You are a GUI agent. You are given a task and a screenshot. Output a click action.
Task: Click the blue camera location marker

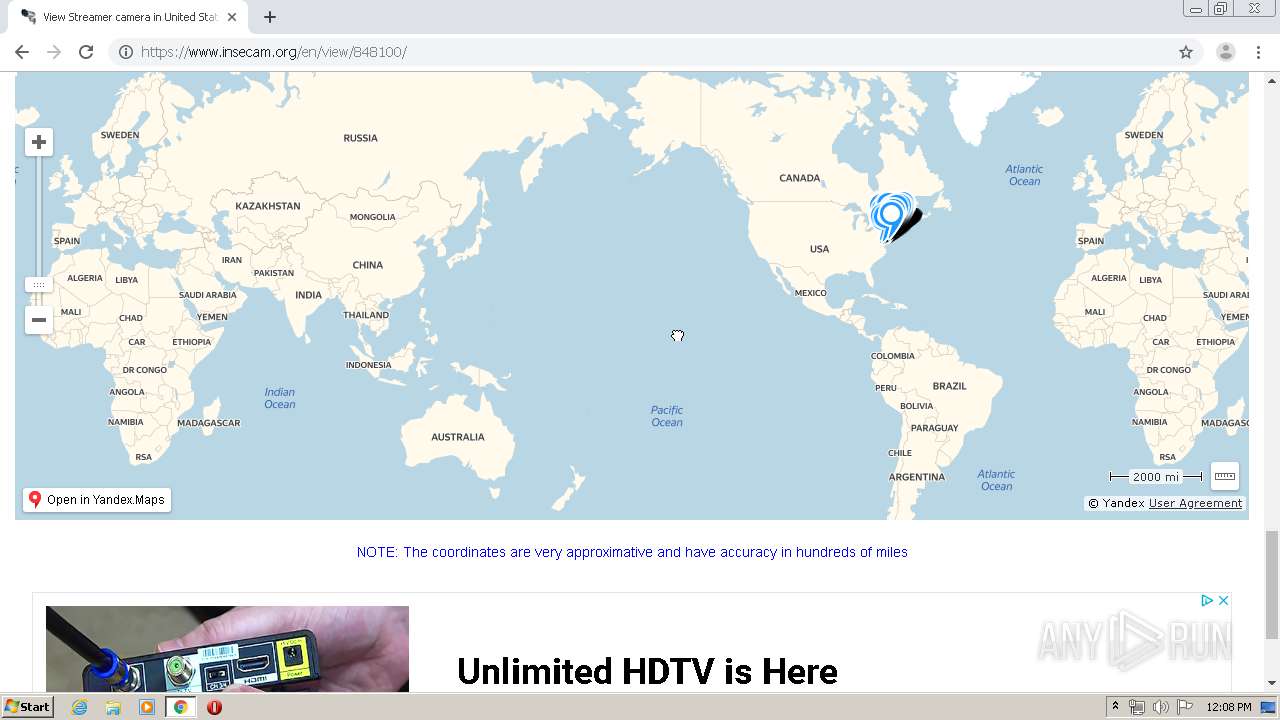pyautogui.click(x=889, y=217)
